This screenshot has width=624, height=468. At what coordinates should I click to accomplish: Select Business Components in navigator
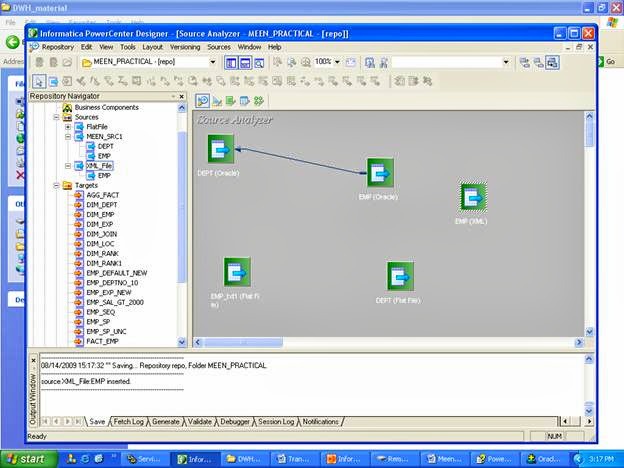(106, 107)
